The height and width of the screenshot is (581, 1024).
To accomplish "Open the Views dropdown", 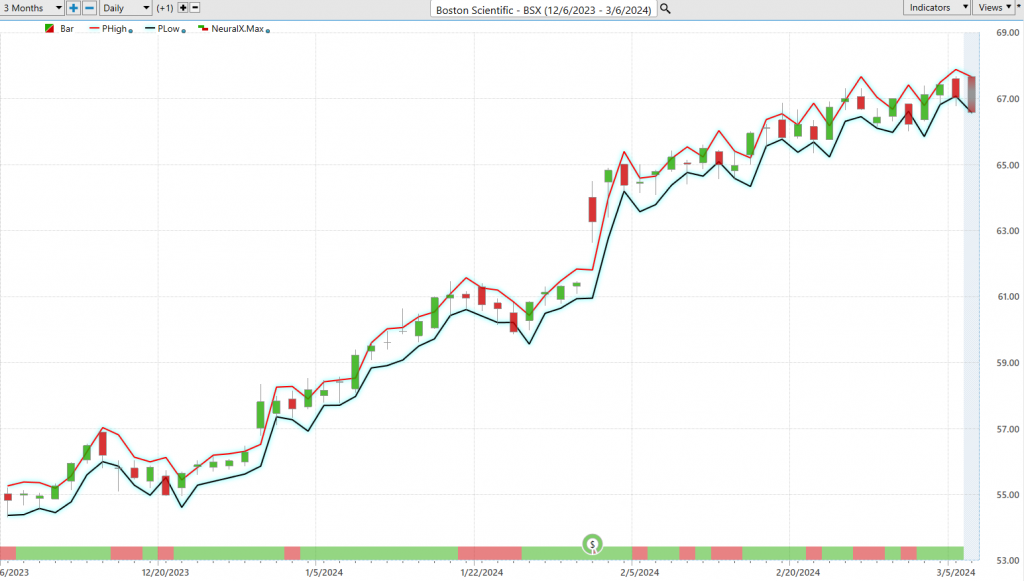I will [995, 7].
